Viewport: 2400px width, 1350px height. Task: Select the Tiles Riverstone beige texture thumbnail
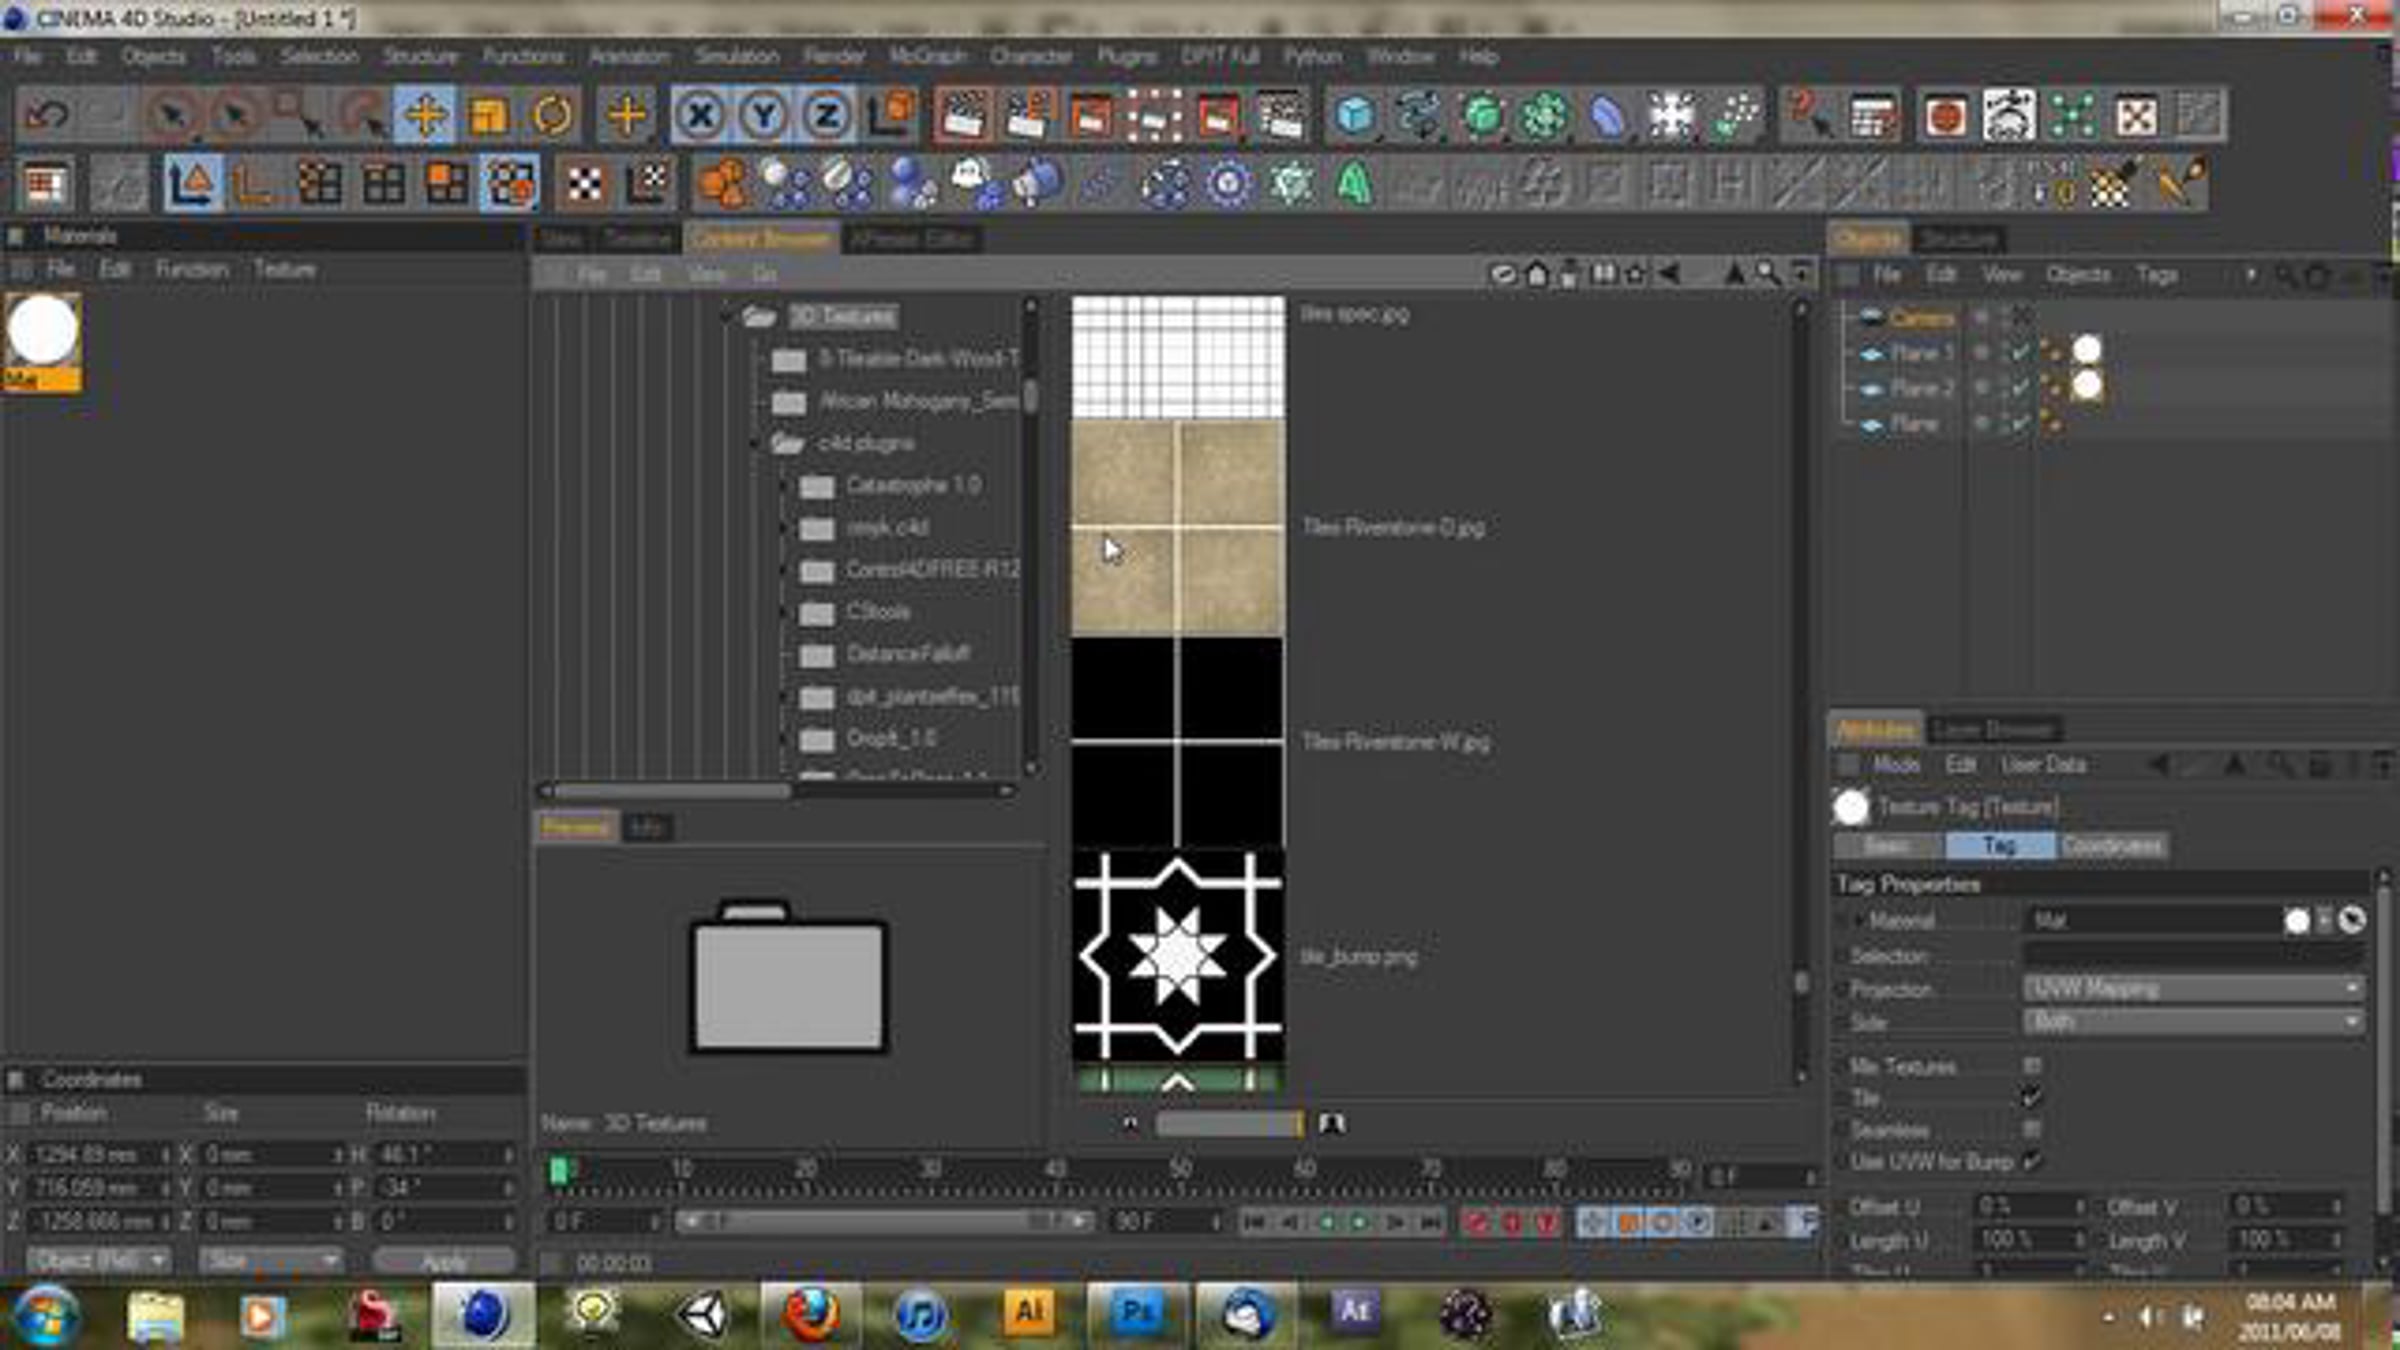click(x=1178, y=528)
